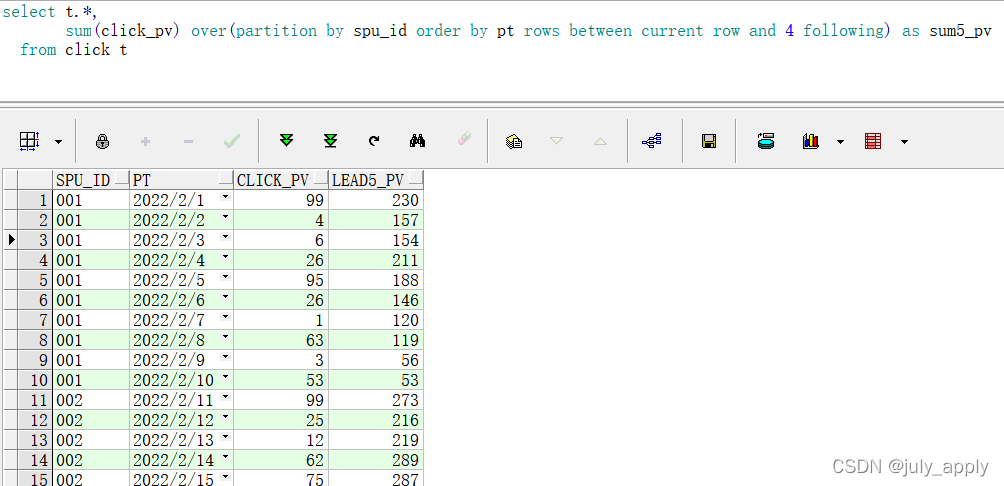Click LEAD5_PV cell with value 289

point(376,460)
